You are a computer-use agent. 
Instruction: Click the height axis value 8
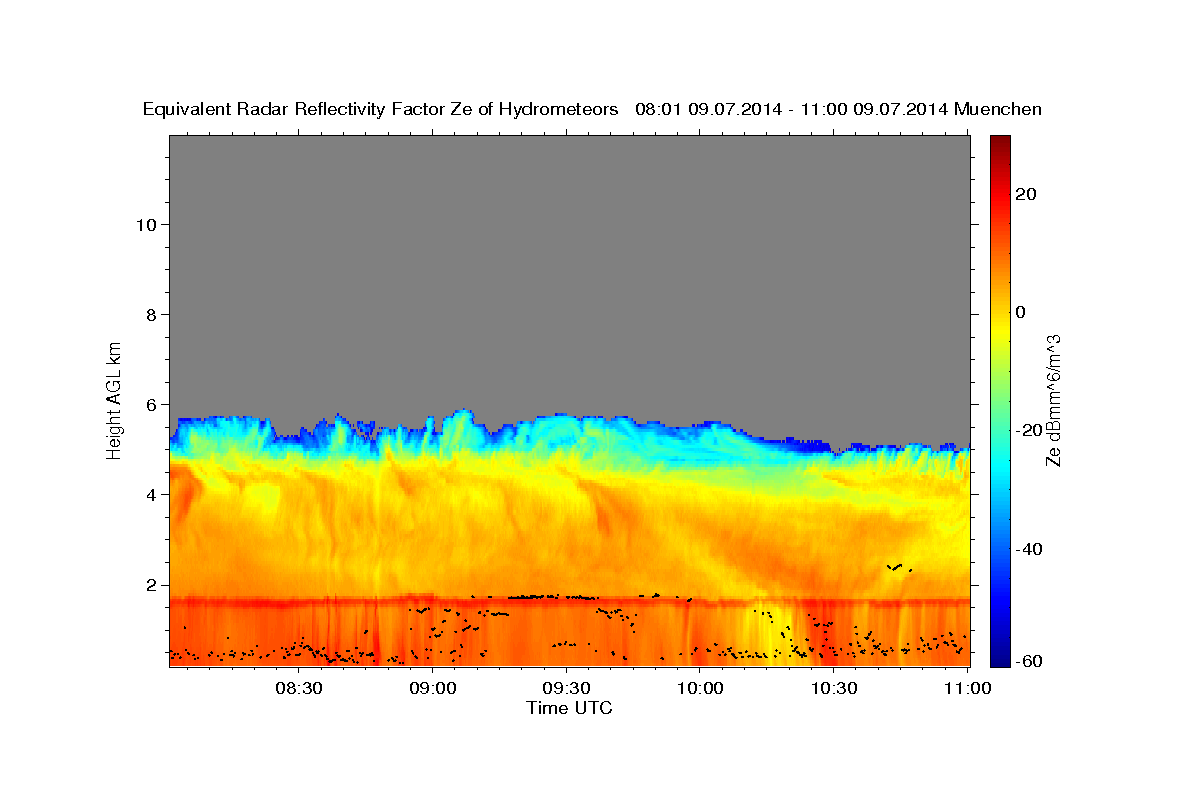tap(150, 314)
